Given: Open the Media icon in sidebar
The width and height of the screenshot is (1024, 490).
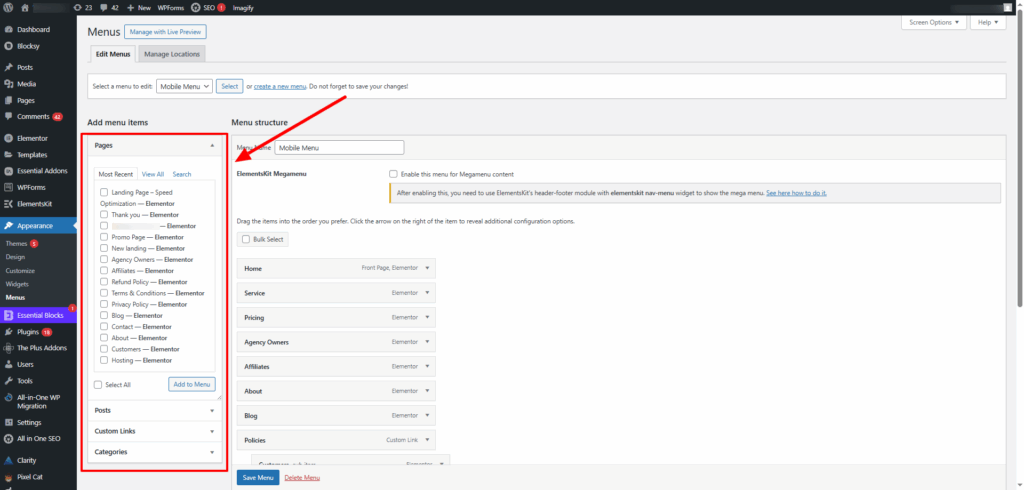Looking at the screenshot, I should click(8, 84).
